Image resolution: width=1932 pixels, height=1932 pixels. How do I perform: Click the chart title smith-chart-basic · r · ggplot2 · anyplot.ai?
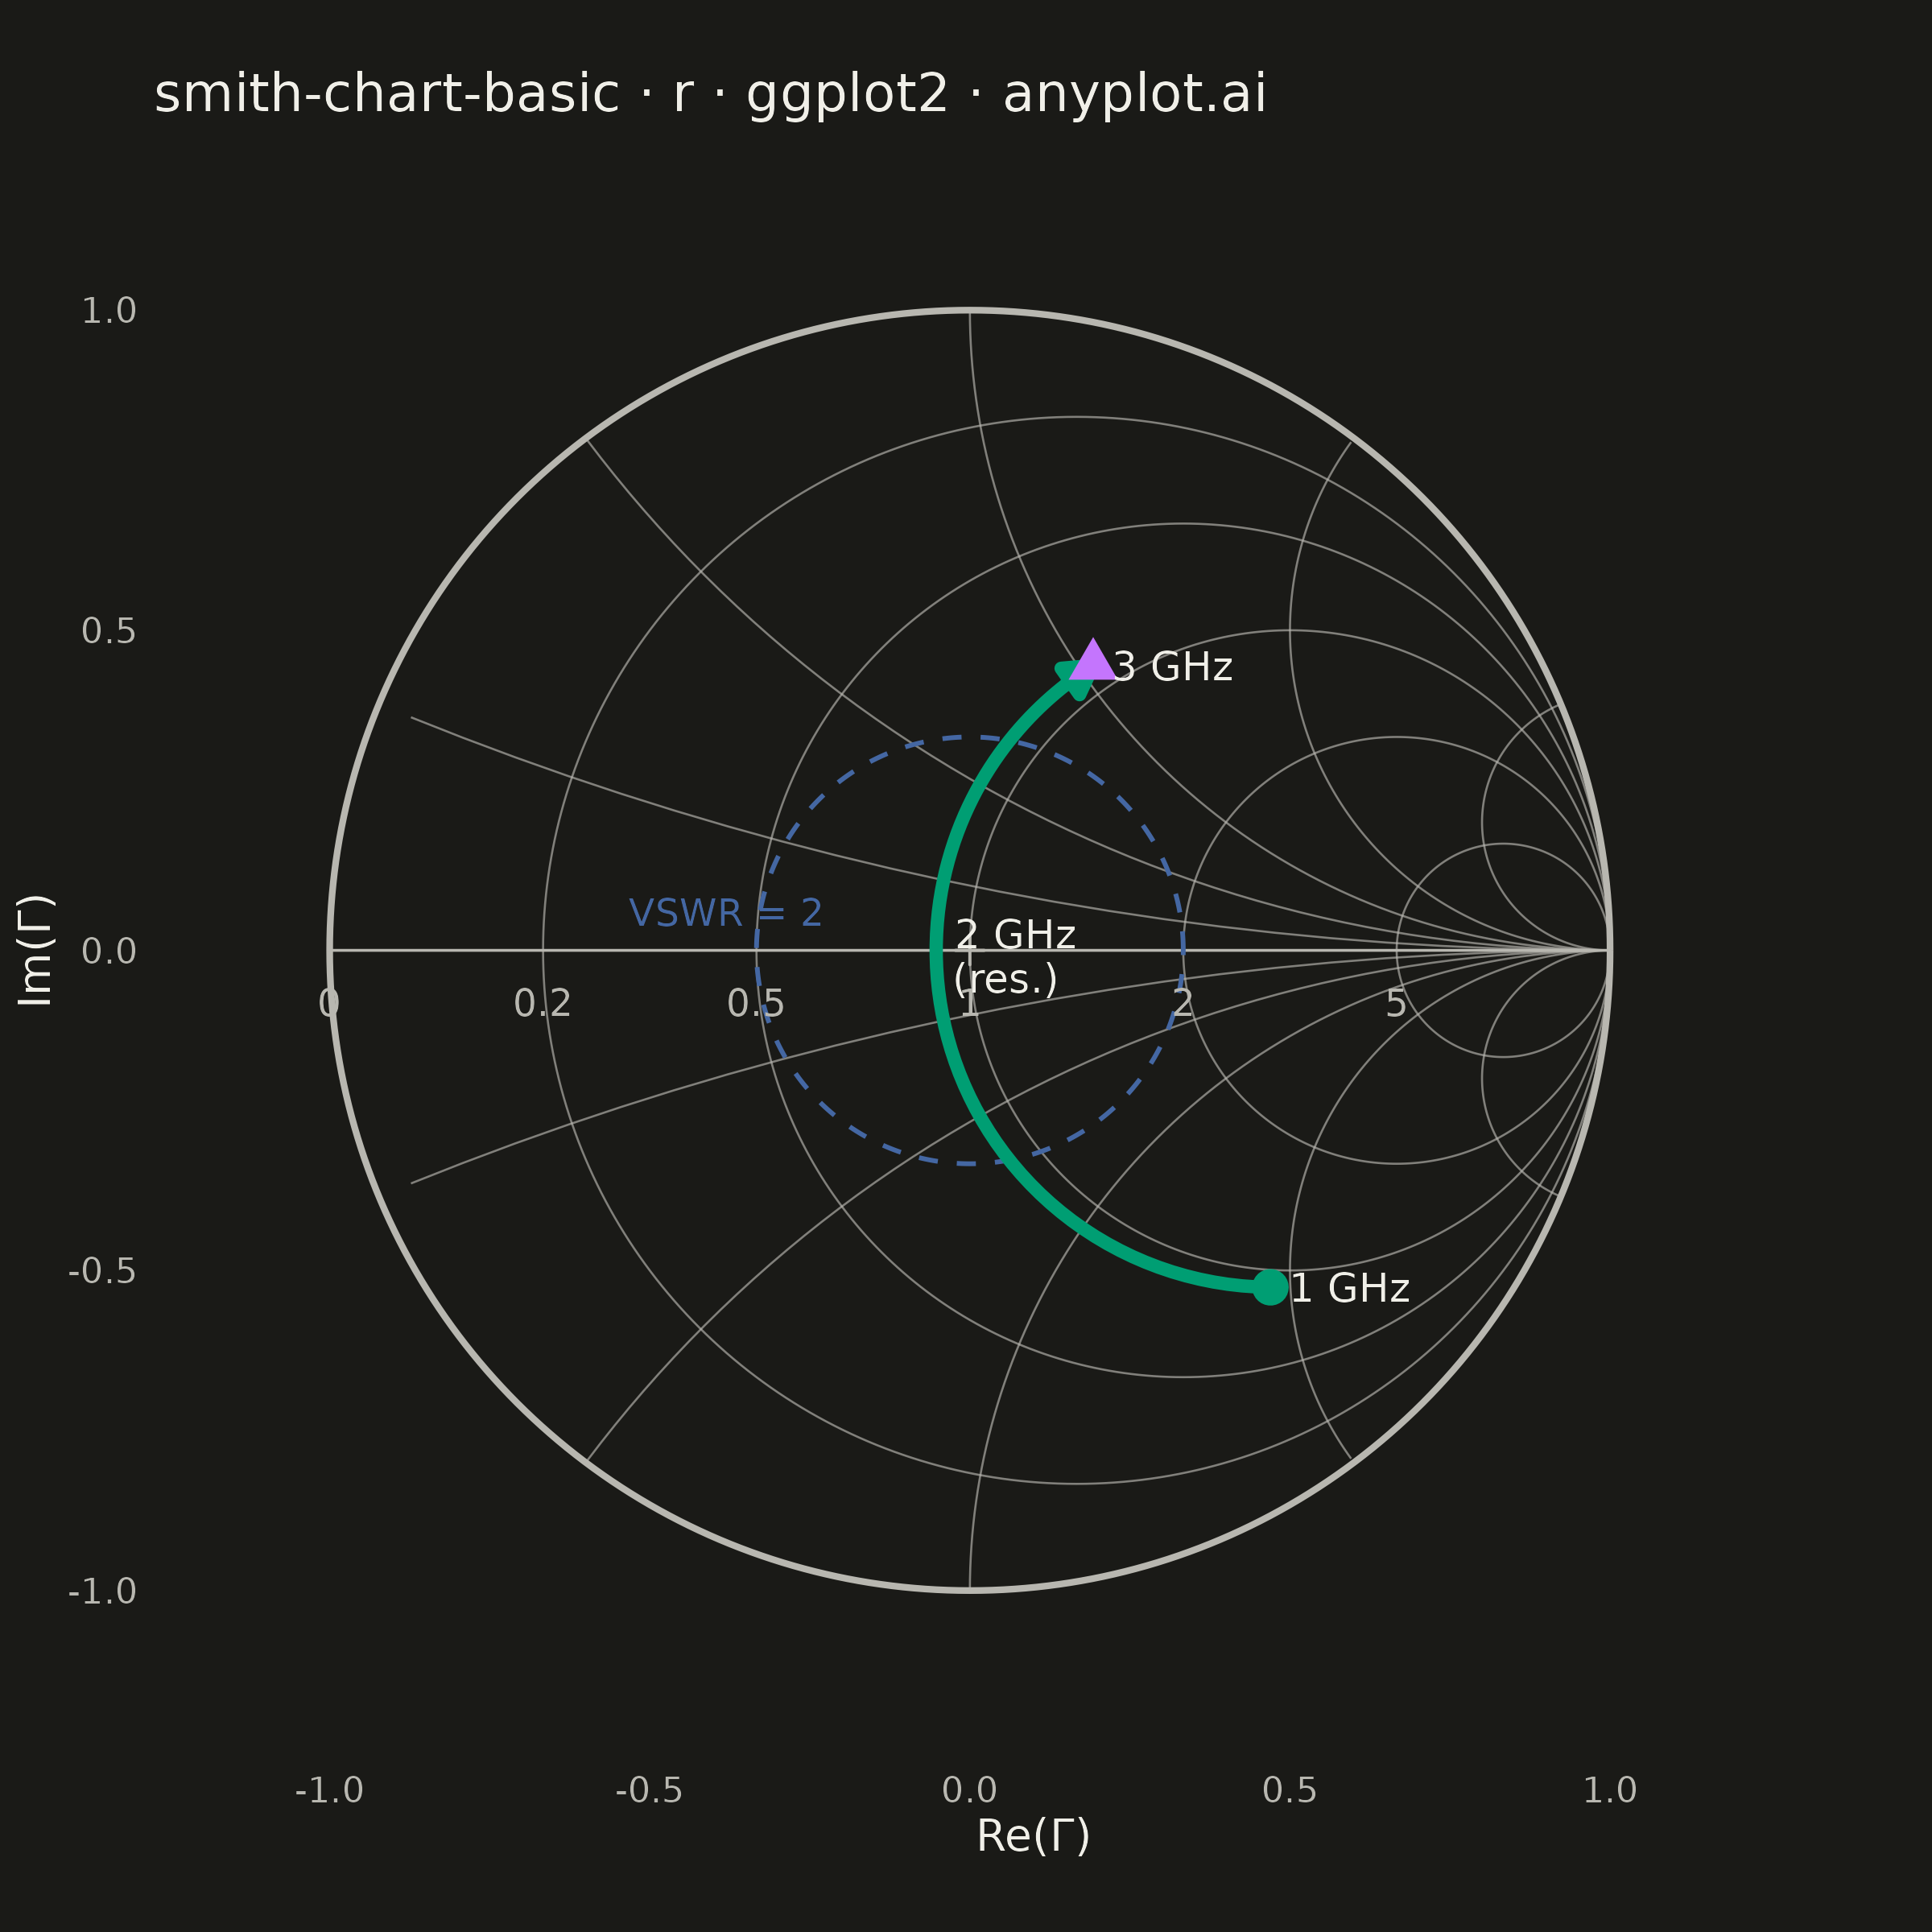click(x=710, y=95)
